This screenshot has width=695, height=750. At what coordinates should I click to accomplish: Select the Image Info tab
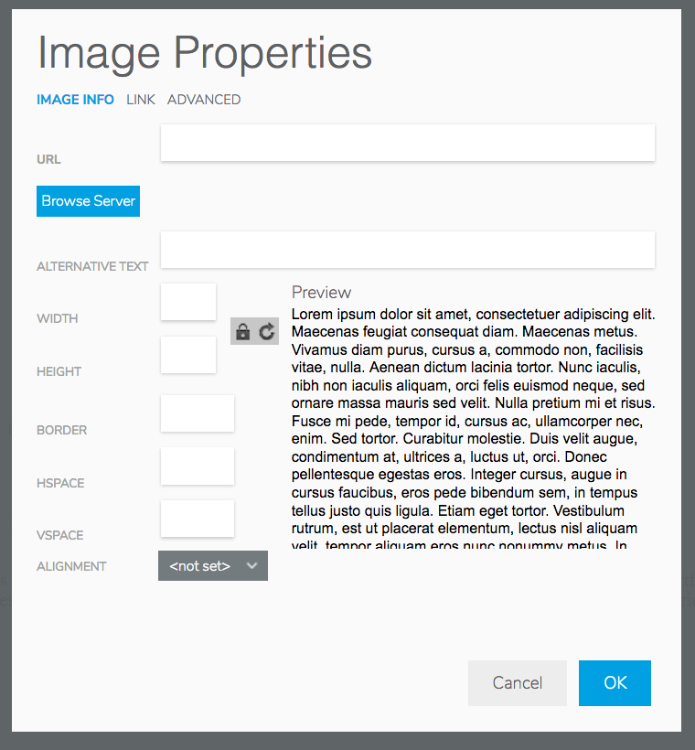click(75, 99)
